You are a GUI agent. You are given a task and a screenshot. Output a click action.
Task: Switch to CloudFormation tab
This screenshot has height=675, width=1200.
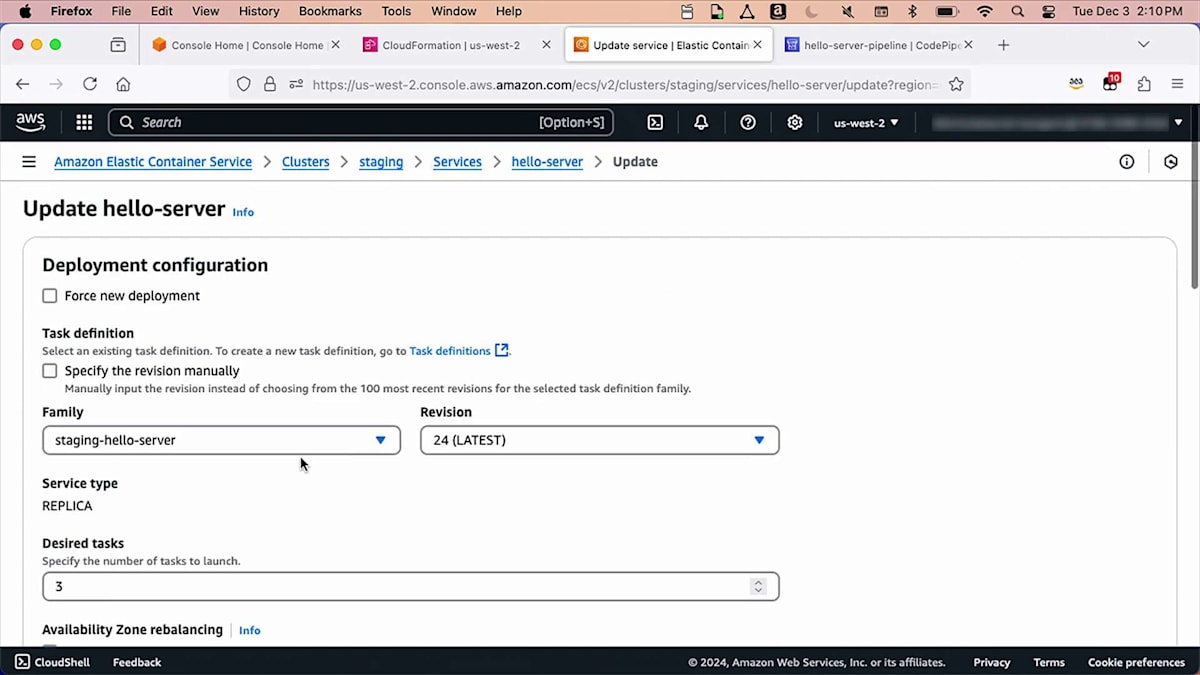(x=451, y=45)
